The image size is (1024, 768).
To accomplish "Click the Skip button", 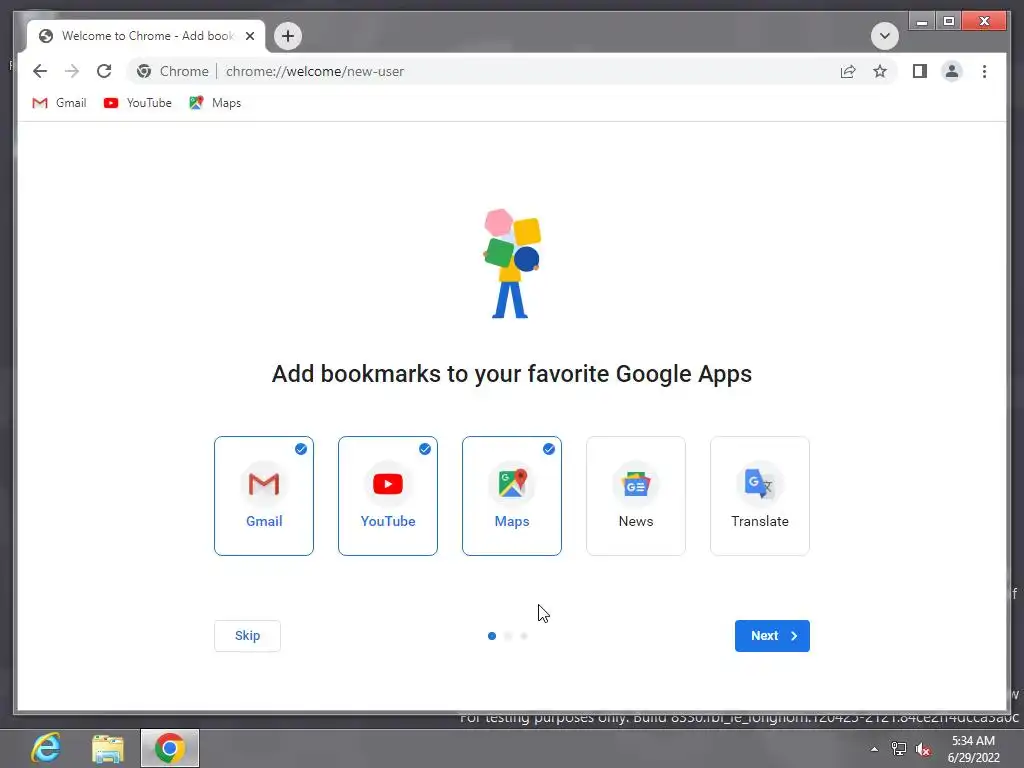I will coord(248,635).
